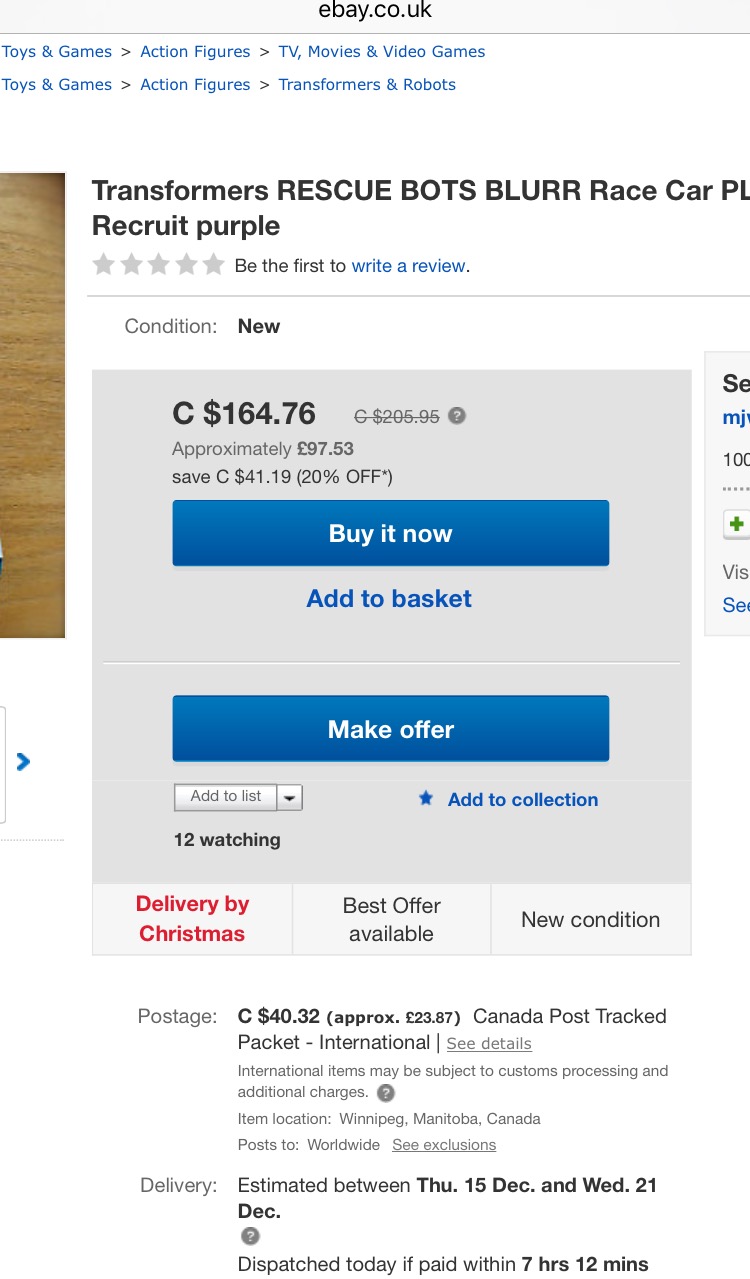Screen dimensions: 750x1279
Task: Click the help icon under delivery estimate
Action: [251, 1237]
